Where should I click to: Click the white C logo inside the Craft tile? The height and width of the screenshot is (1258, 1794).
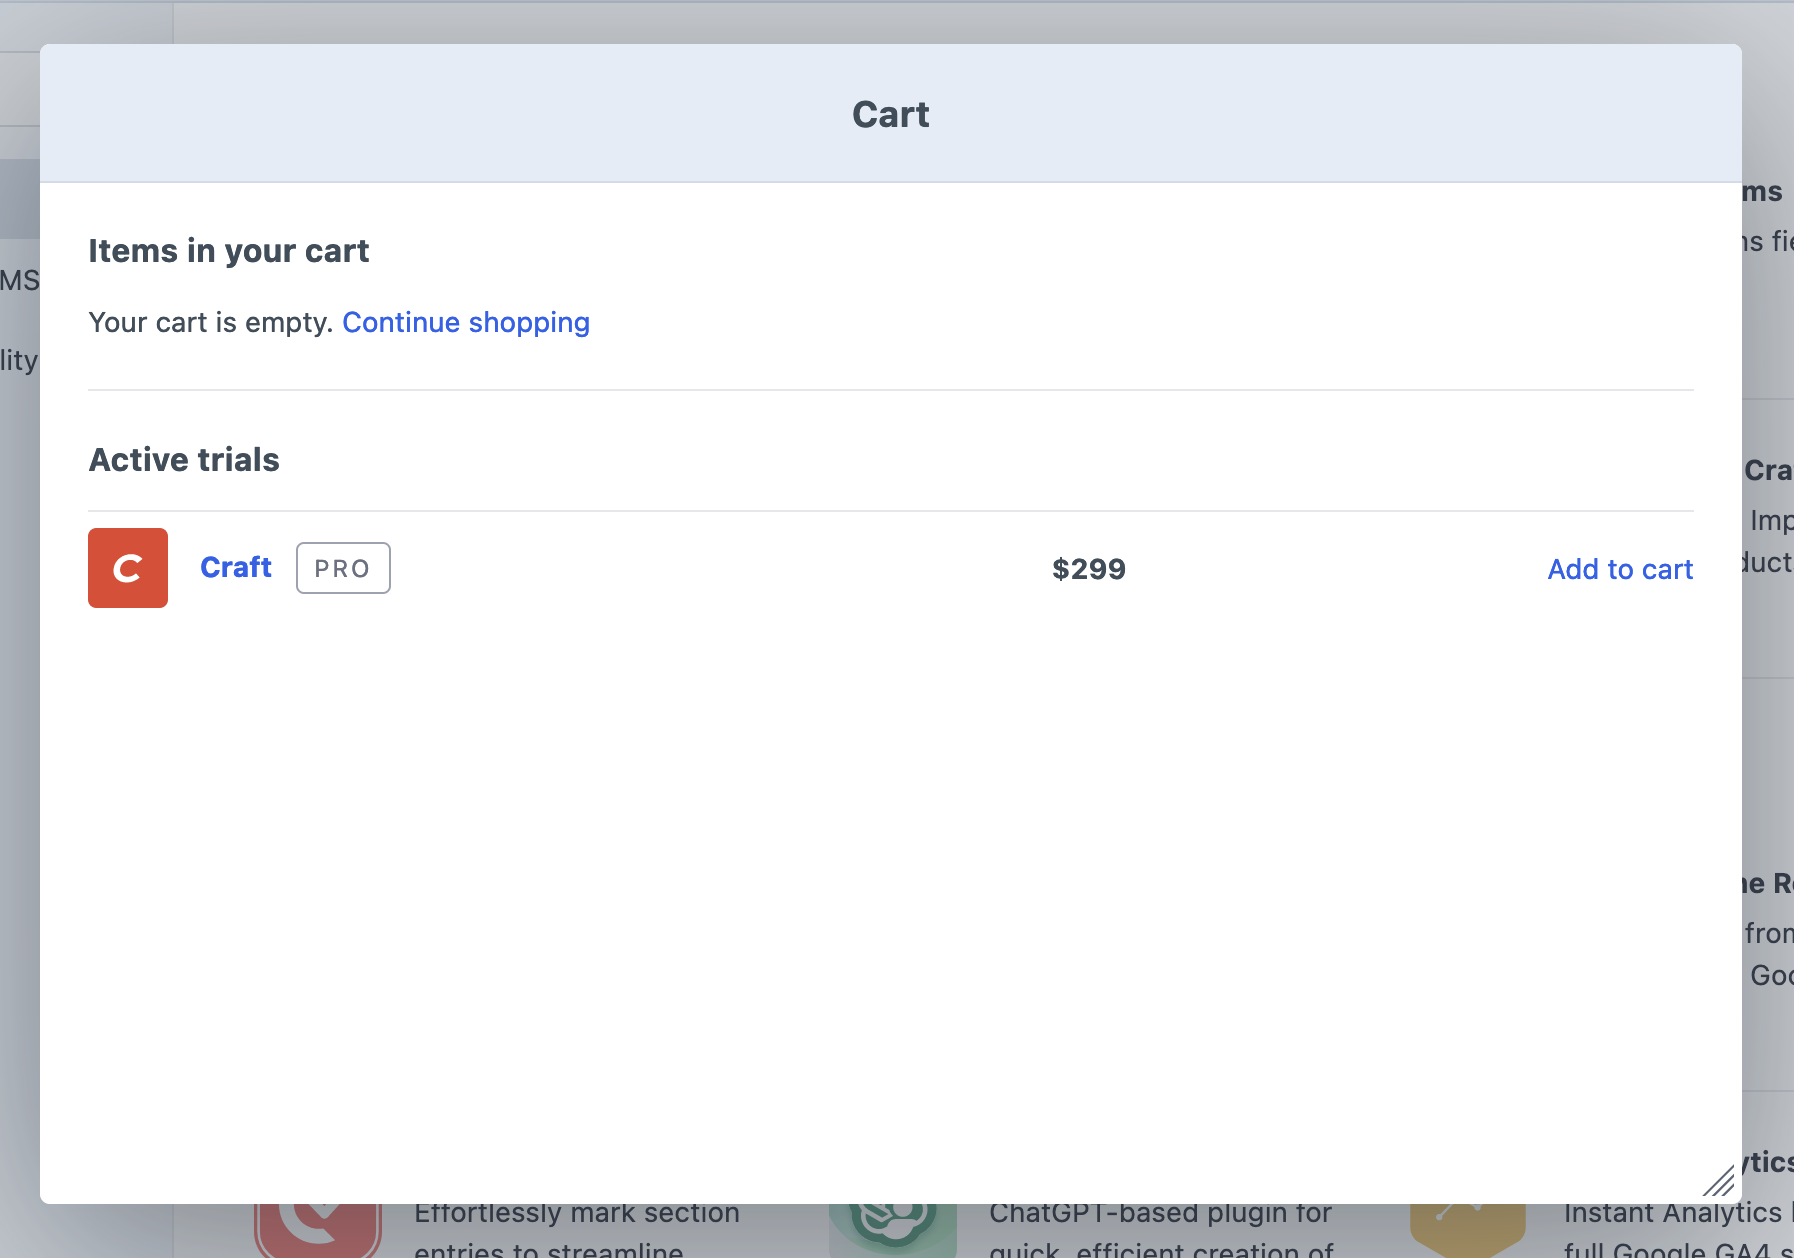(x=127, y=567)
